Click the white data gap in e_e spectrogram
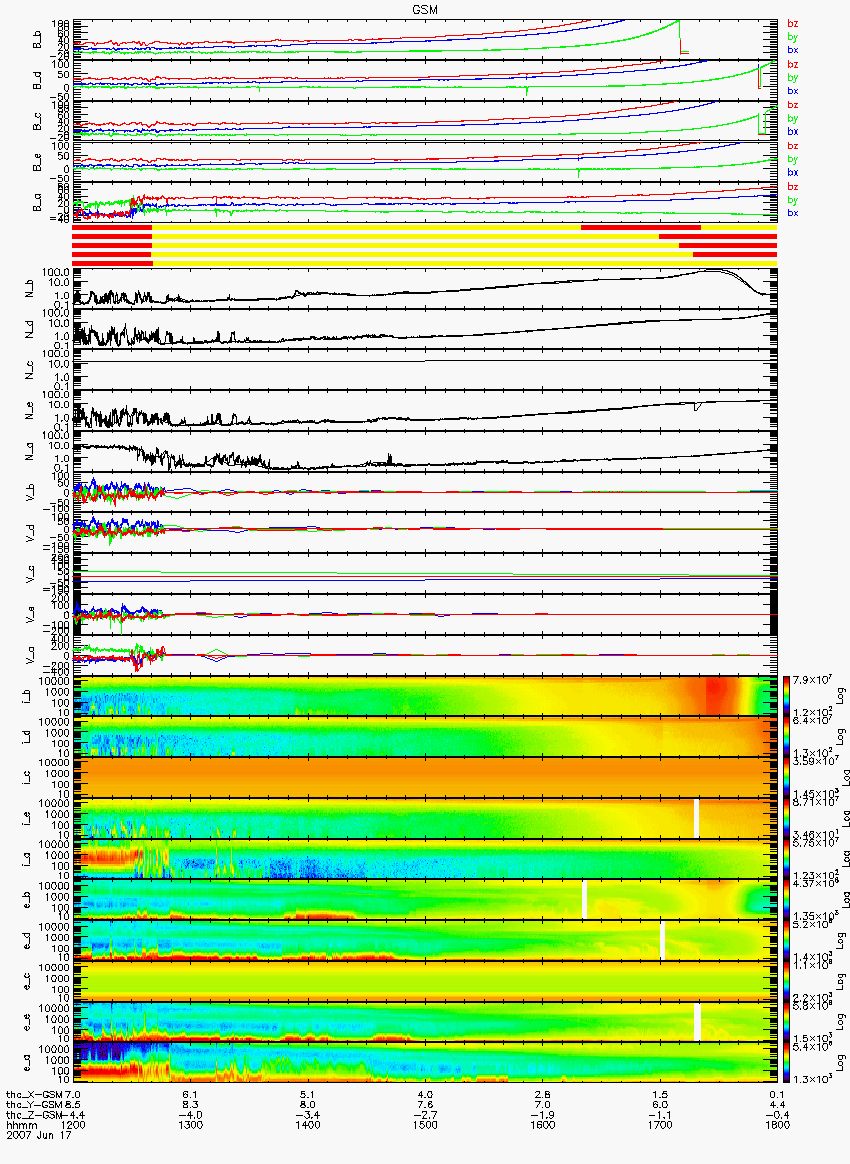 click(x=697, y=1021)
